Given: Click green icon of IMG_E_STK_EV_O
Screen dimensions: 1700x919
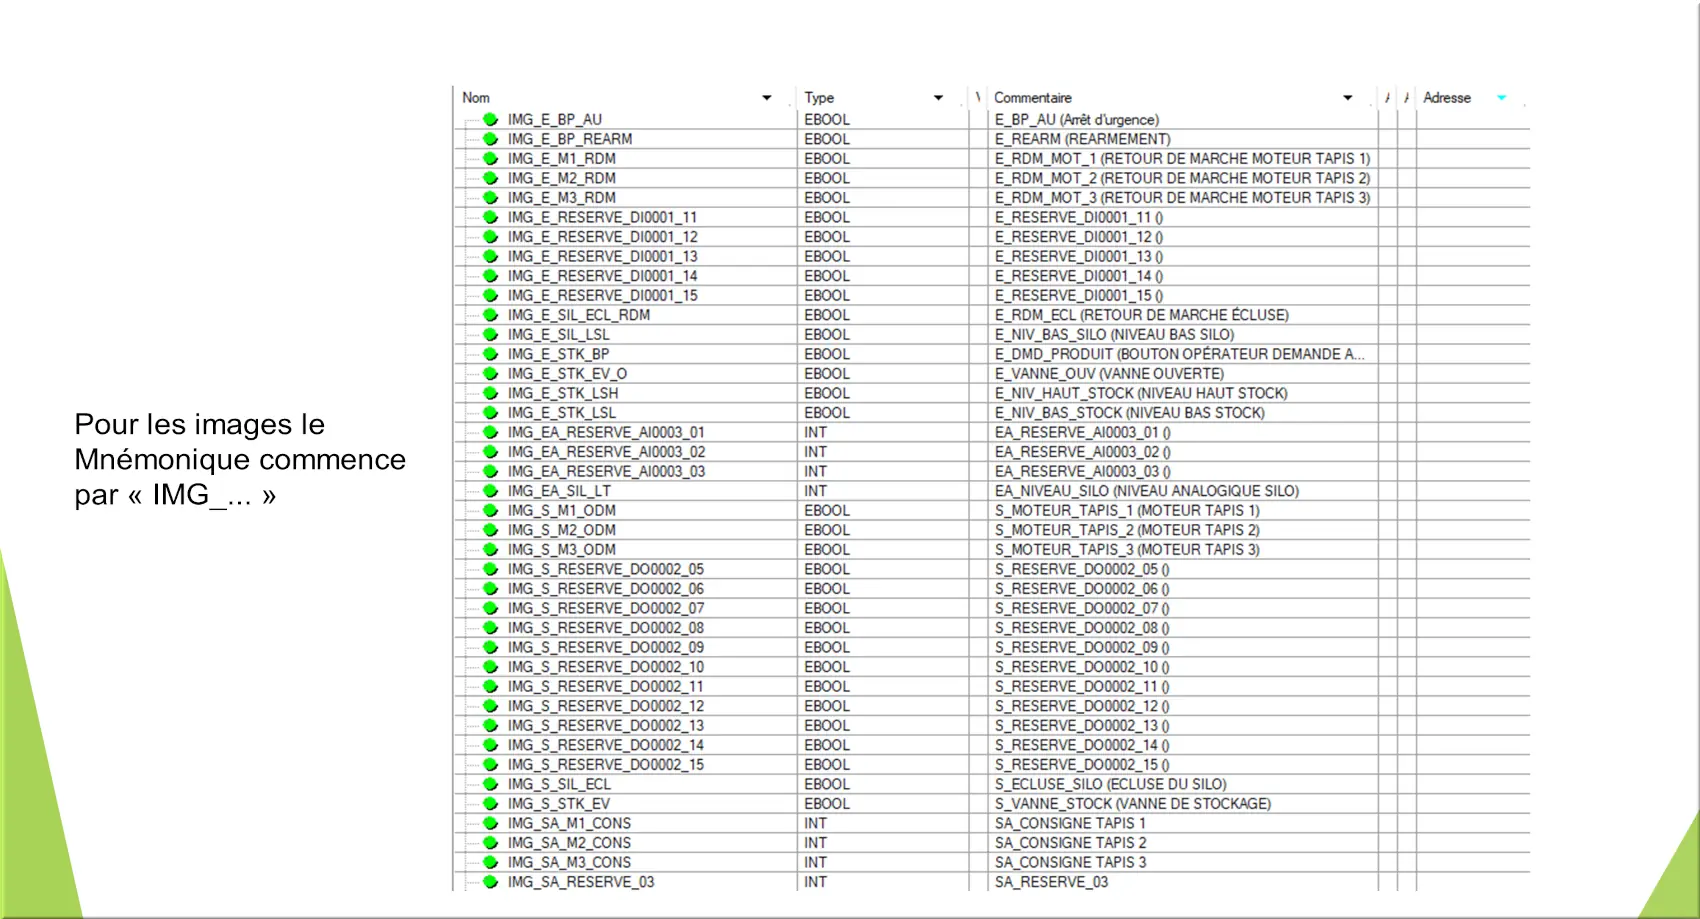Looking at the screenshot, I should click(x=490, y=373).
